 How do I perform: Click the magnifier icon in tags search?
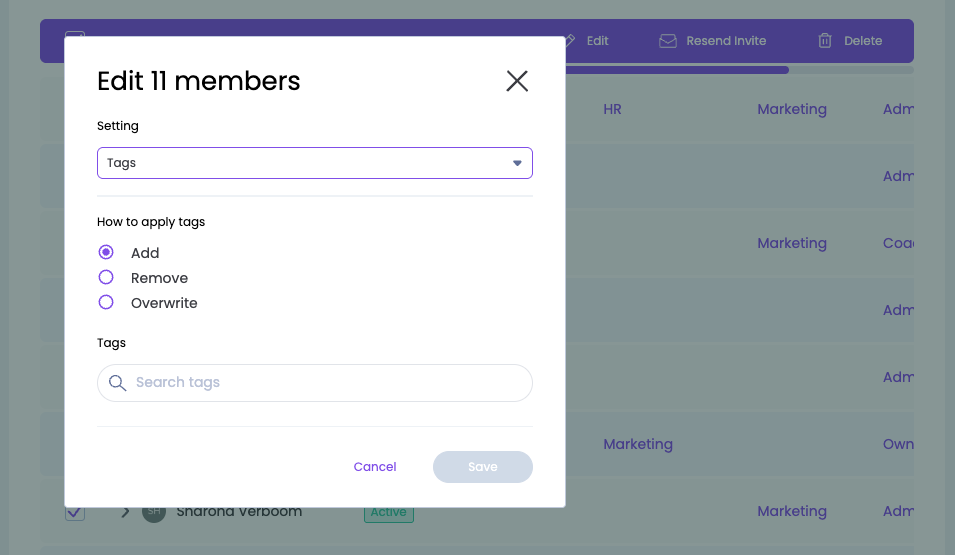[118, 383]
